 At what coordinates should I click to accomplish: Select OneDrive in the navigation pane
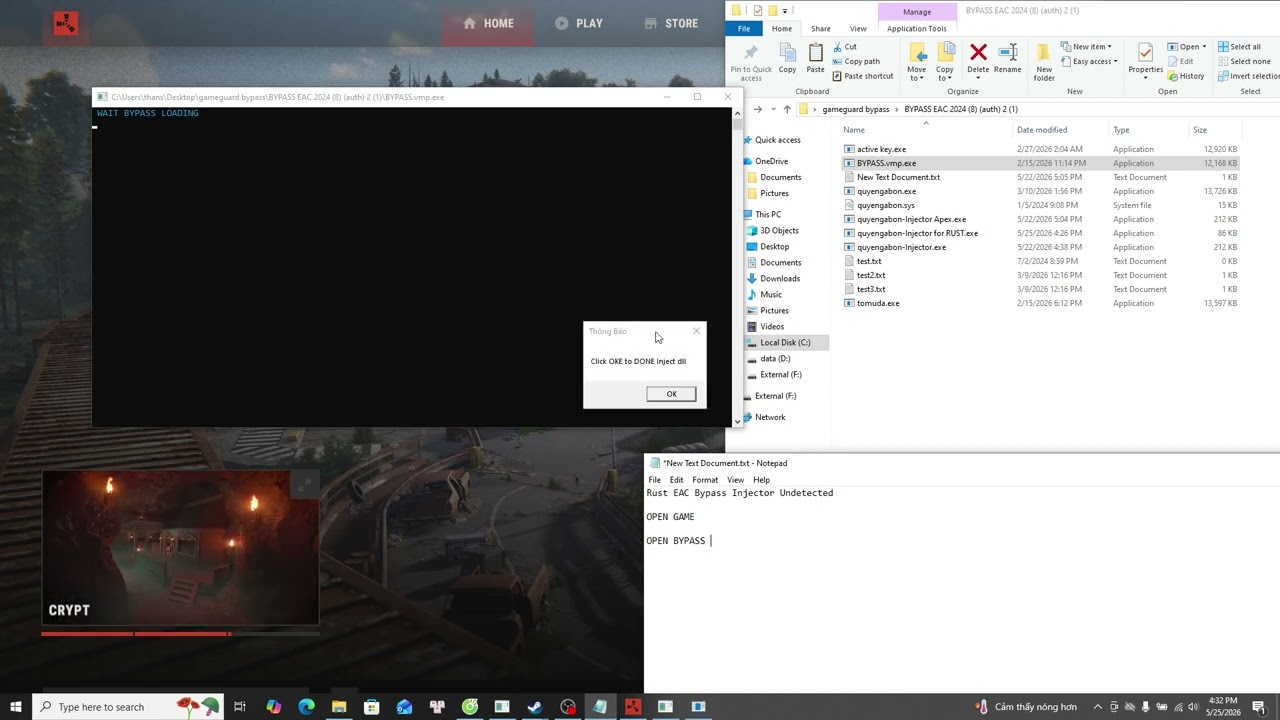[x=772, y=161]
